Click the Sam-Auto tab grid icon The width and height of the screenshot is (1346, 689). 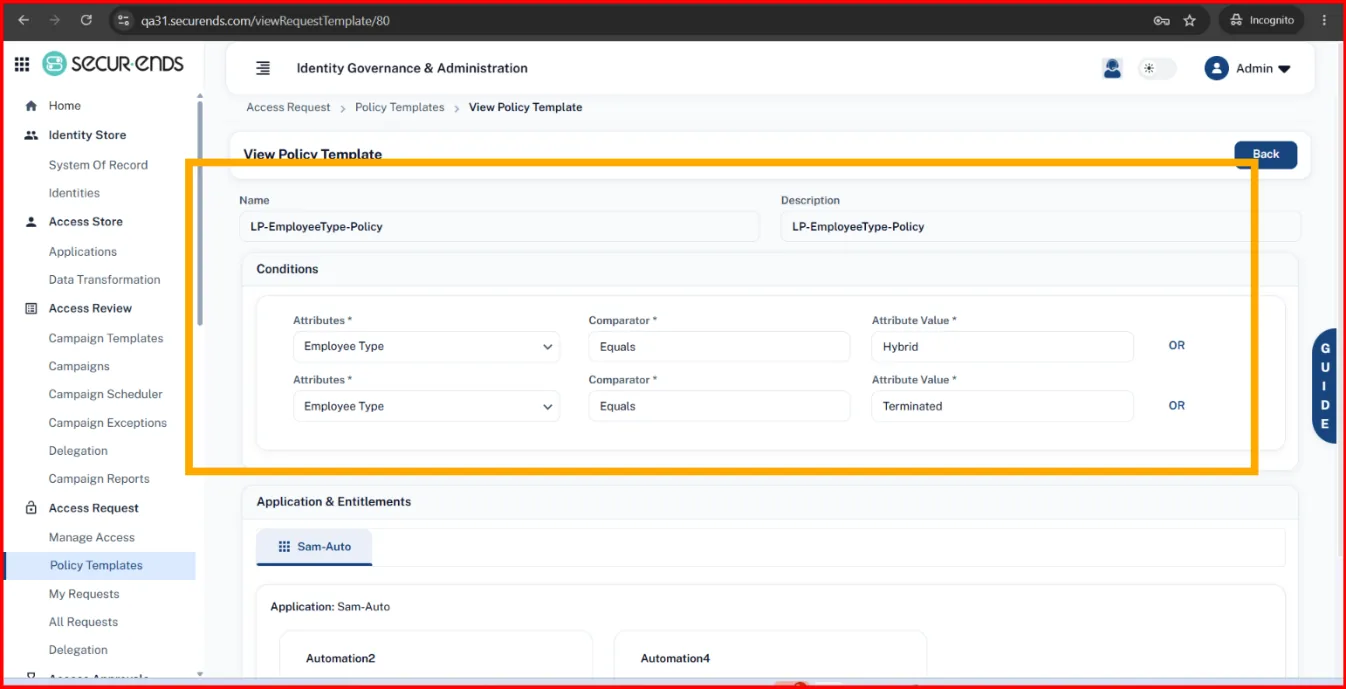[284, 547]
